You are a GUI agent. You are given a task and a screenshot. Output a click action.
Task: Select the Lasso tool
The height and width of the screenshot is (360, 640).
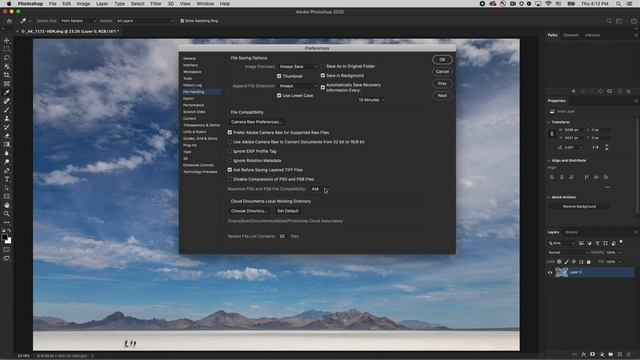click(x=7, y=58)
